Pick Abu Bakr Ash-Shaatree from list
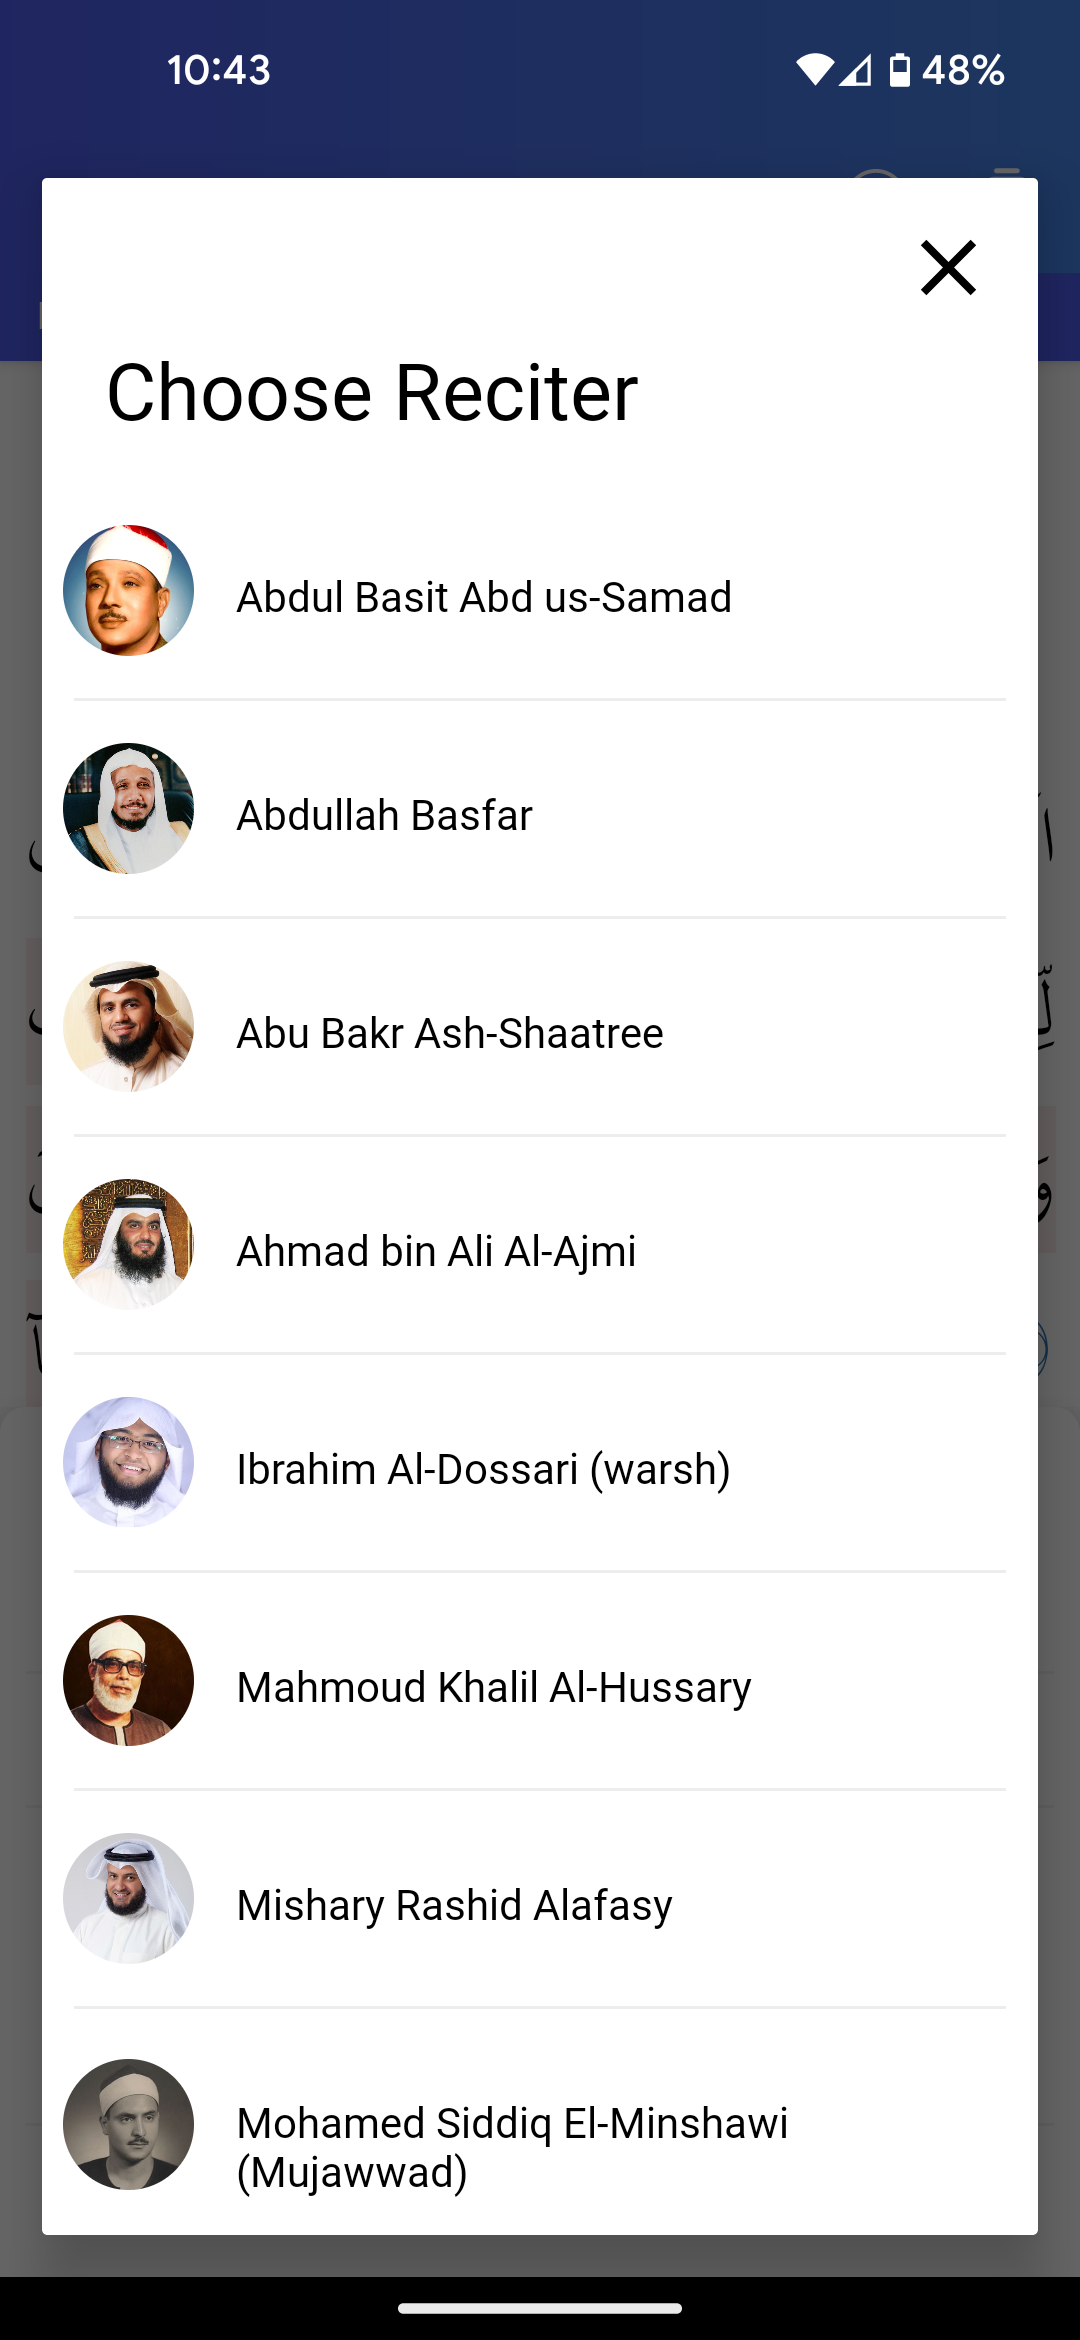 click(x=450, y=1033)
